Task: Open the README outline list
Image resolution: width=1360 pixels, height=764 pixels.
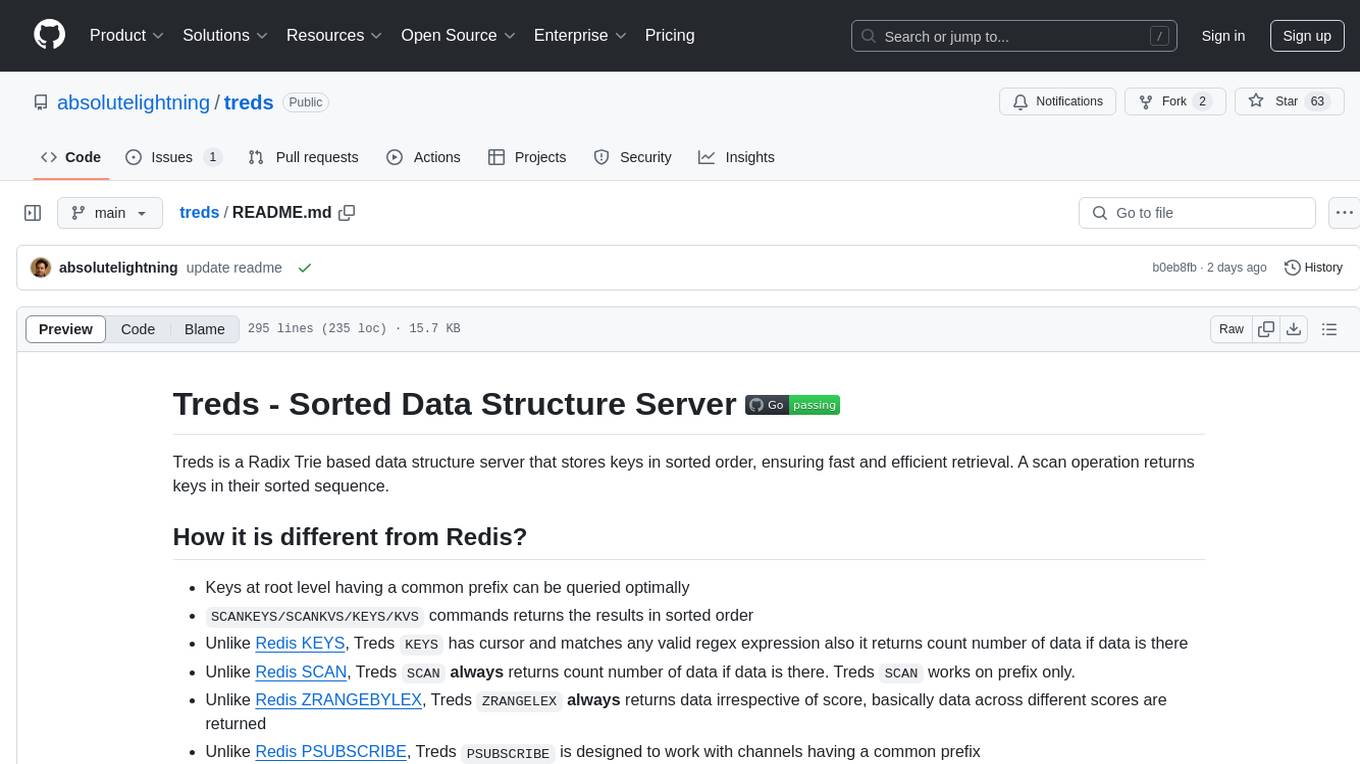Action: click(x=1329, y=329)
